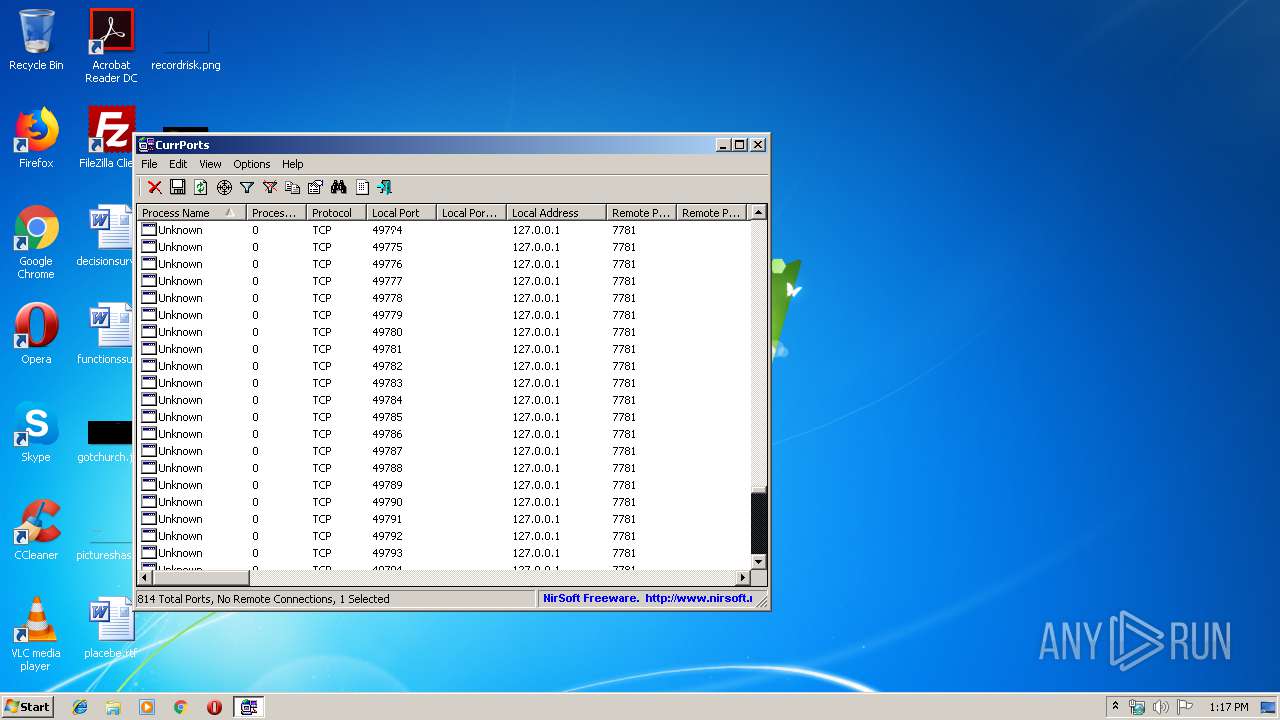Save selected items using floppy disk icon

tap(178, 187)
